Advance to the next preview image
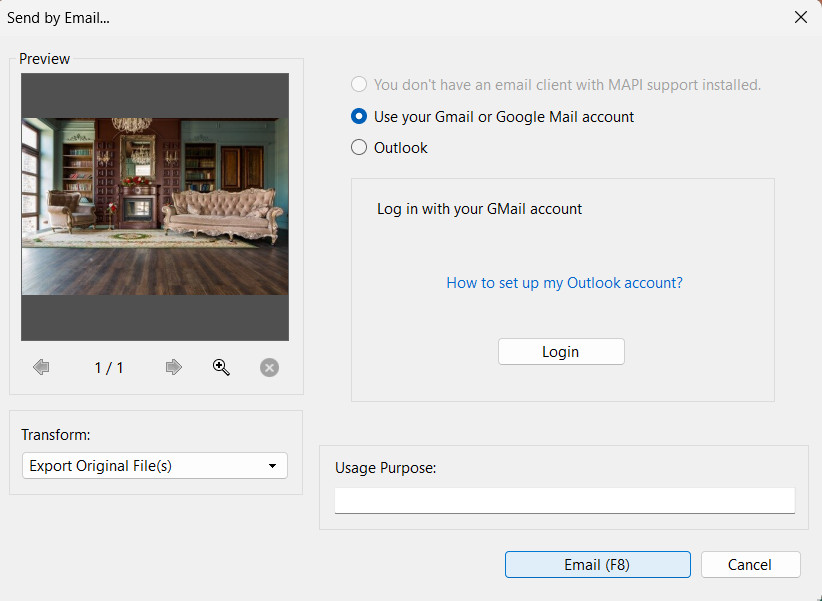The height and width of the screenshot is (601, 822). click(x=174, y=367)
